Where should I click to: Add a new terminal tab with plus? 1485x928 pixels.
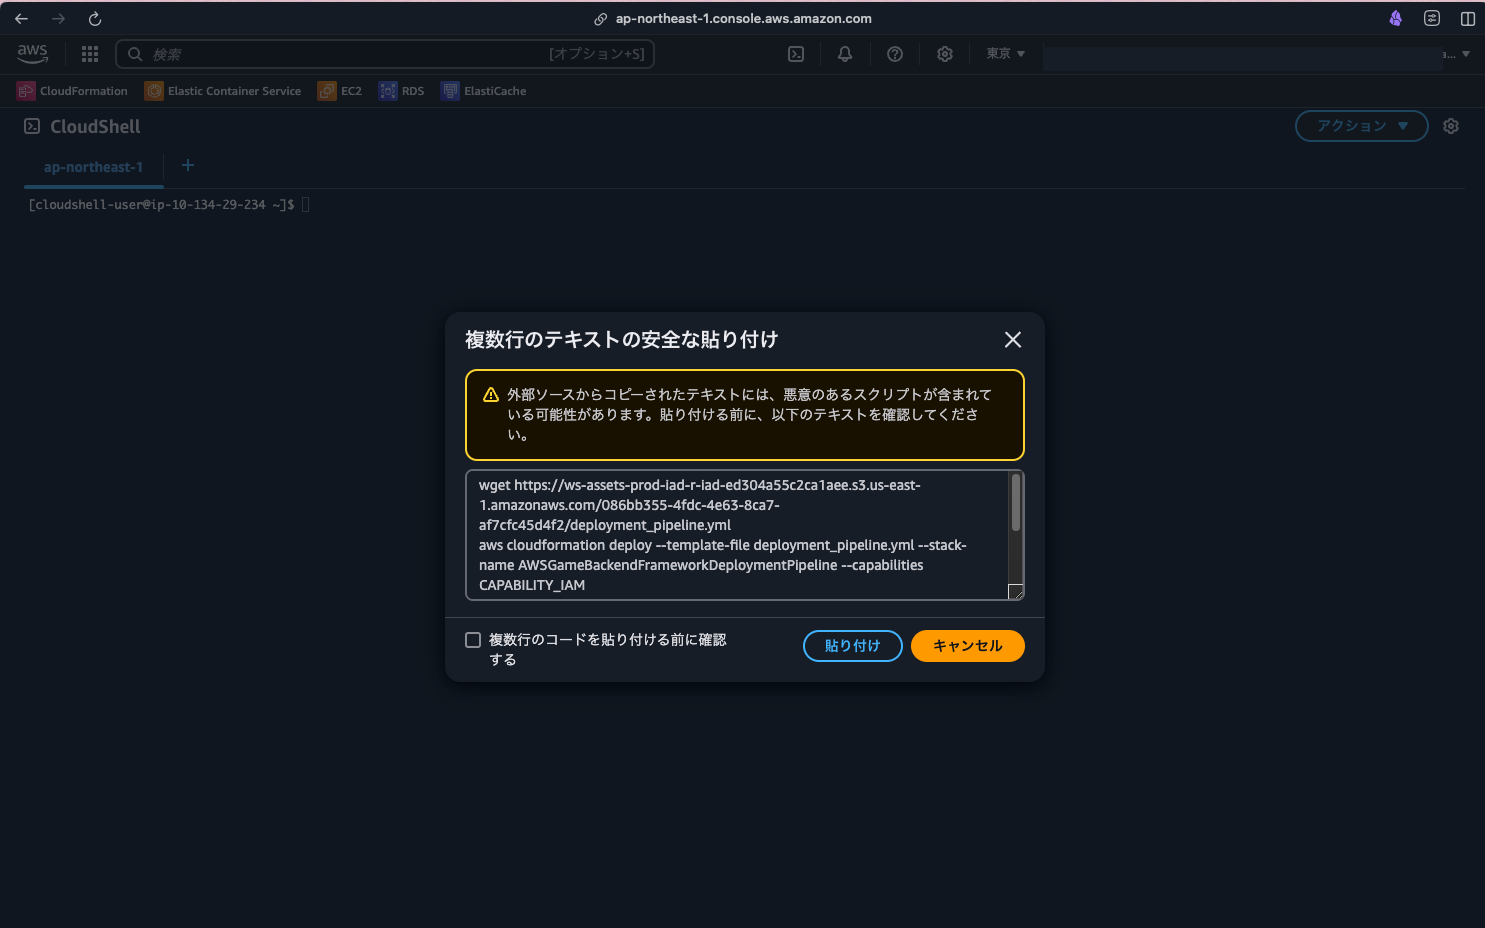pyautogui.click(x=187, y=165)
